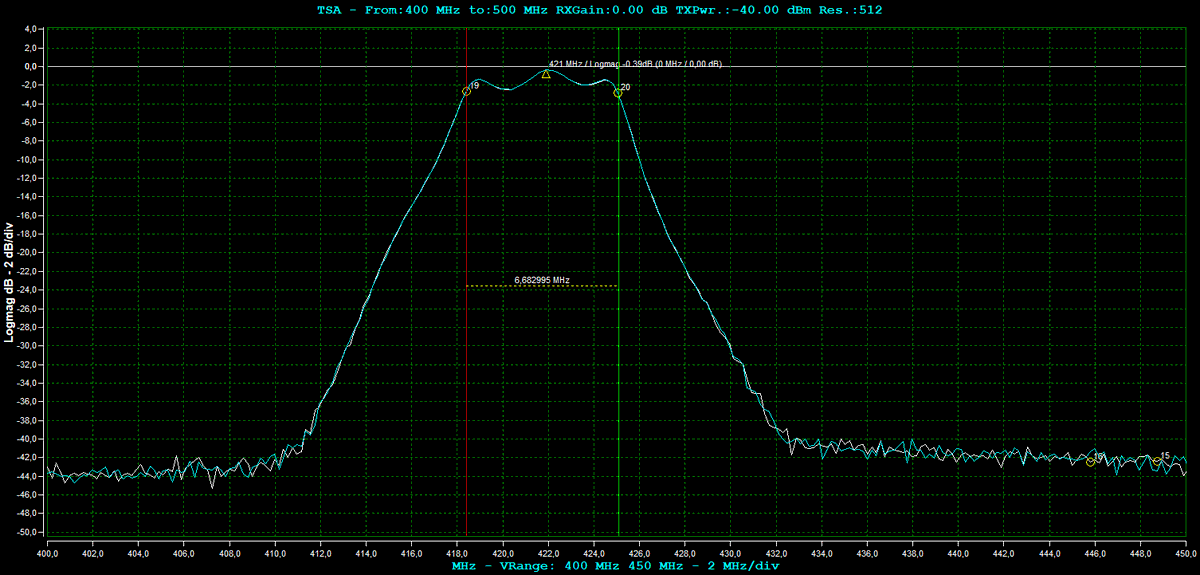Click the -24,0 value on vertical axis
The image size is (1200, 575).
coord(25,290)
